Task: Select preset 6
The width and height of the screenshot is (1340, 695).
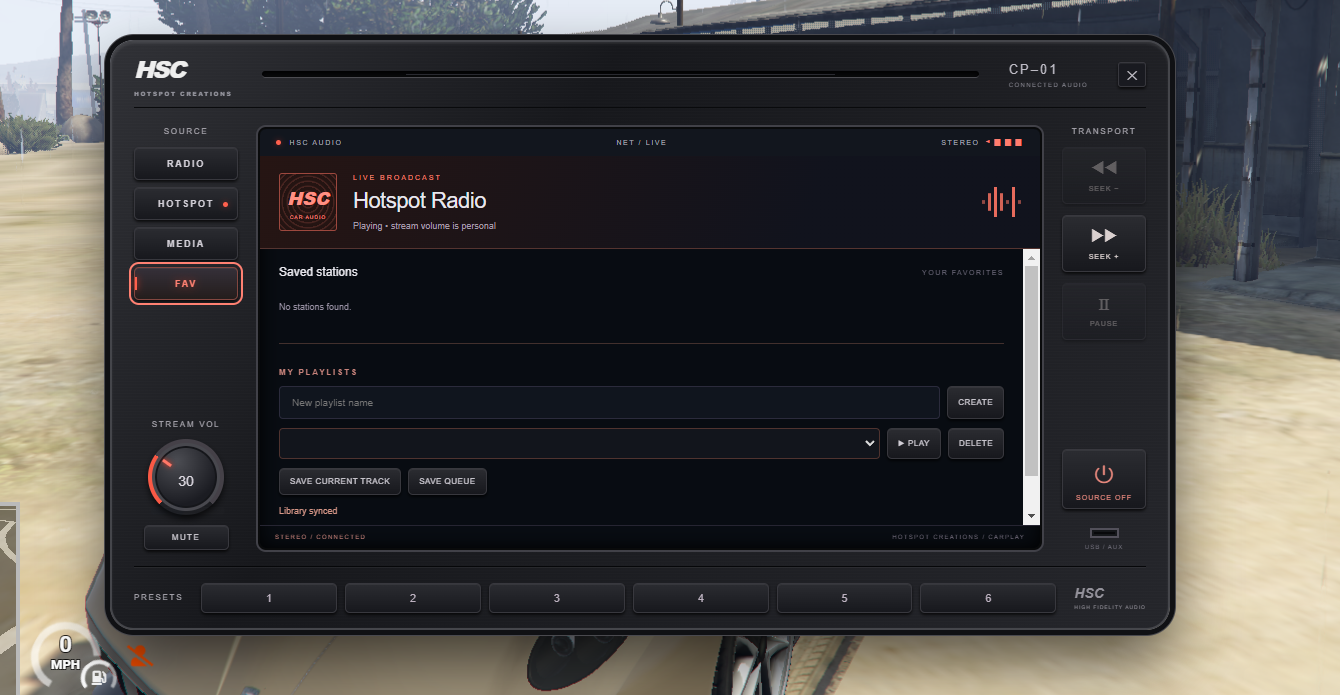Action: pyautogui.click(x=988, y=598)
